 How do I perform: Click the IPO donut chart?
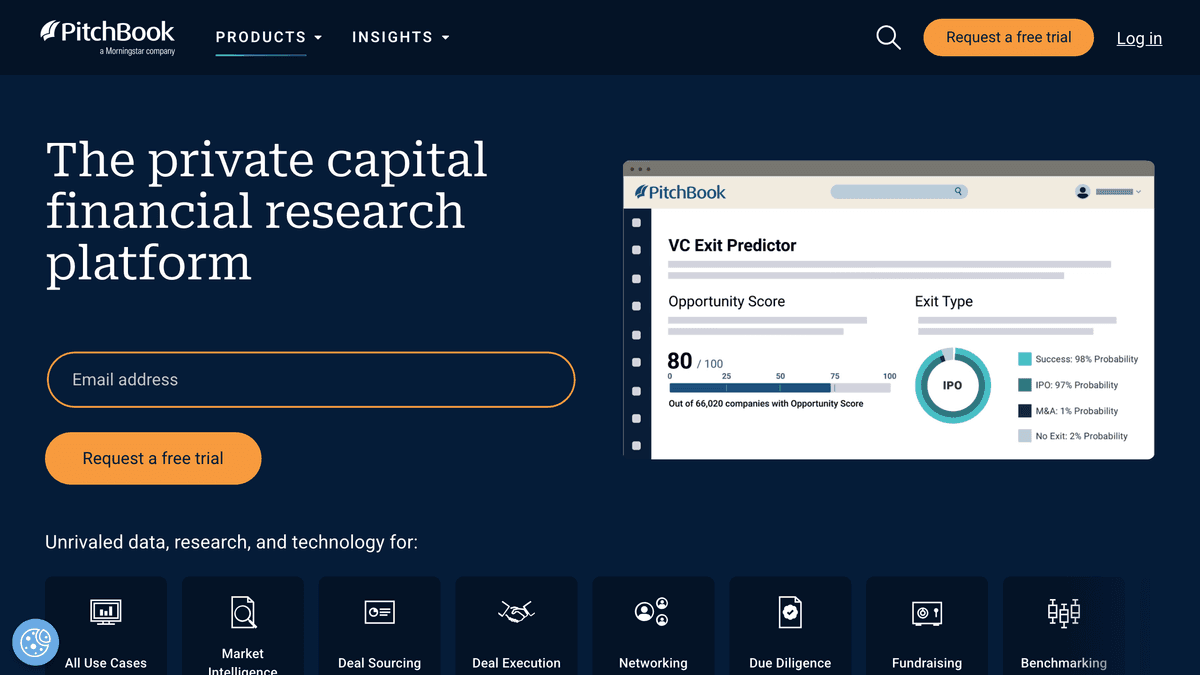pos(952,385)
